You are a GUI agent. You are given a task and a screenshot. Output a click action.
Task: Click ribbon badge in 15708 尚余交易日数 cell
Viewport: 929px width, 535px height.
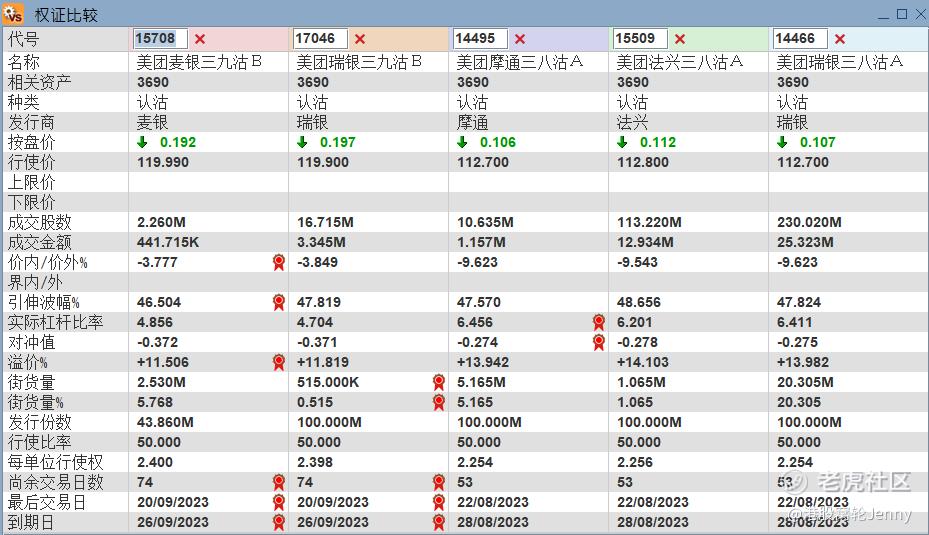coord(278,482)
